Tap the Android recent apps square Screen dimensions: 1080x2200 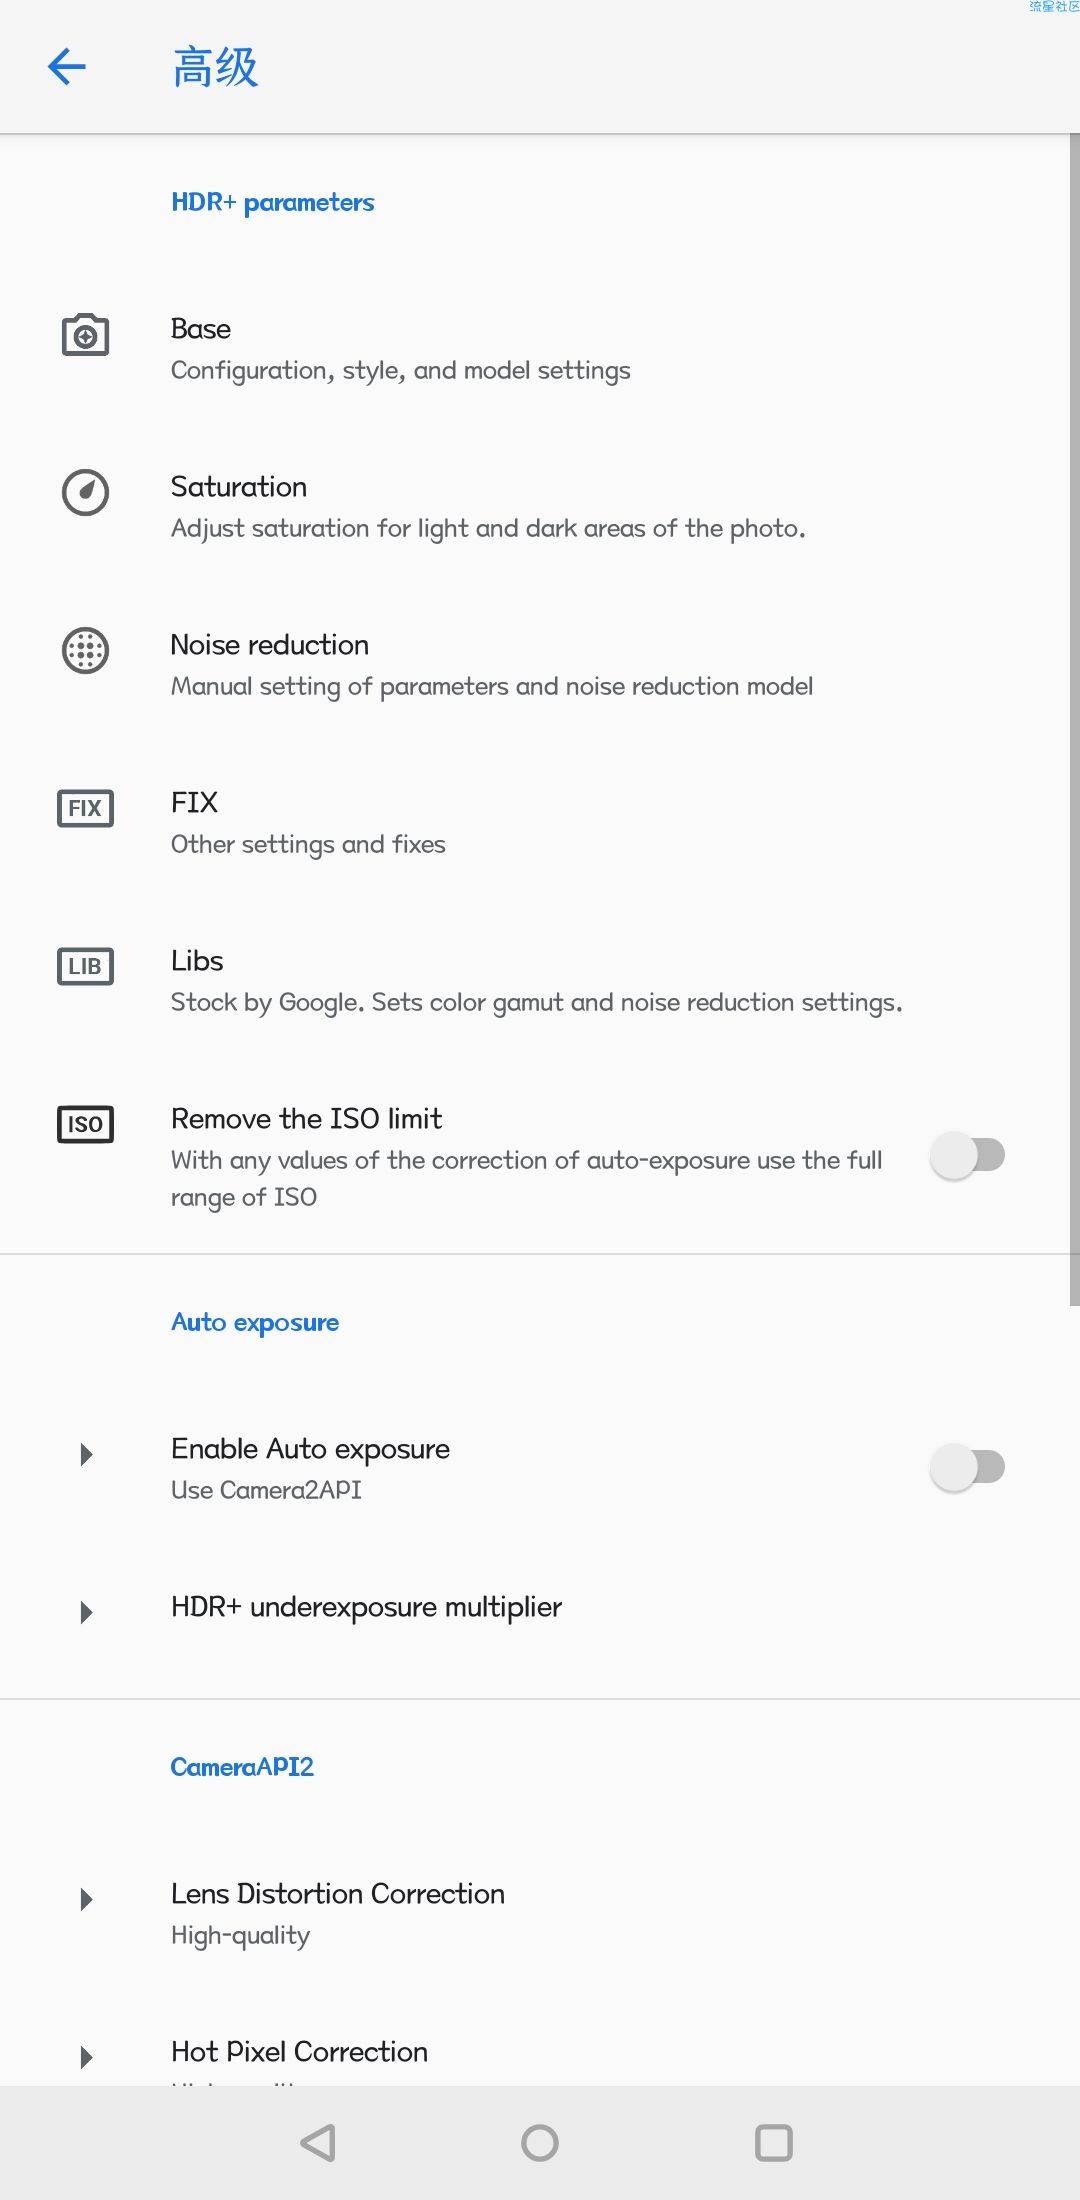774,2142
